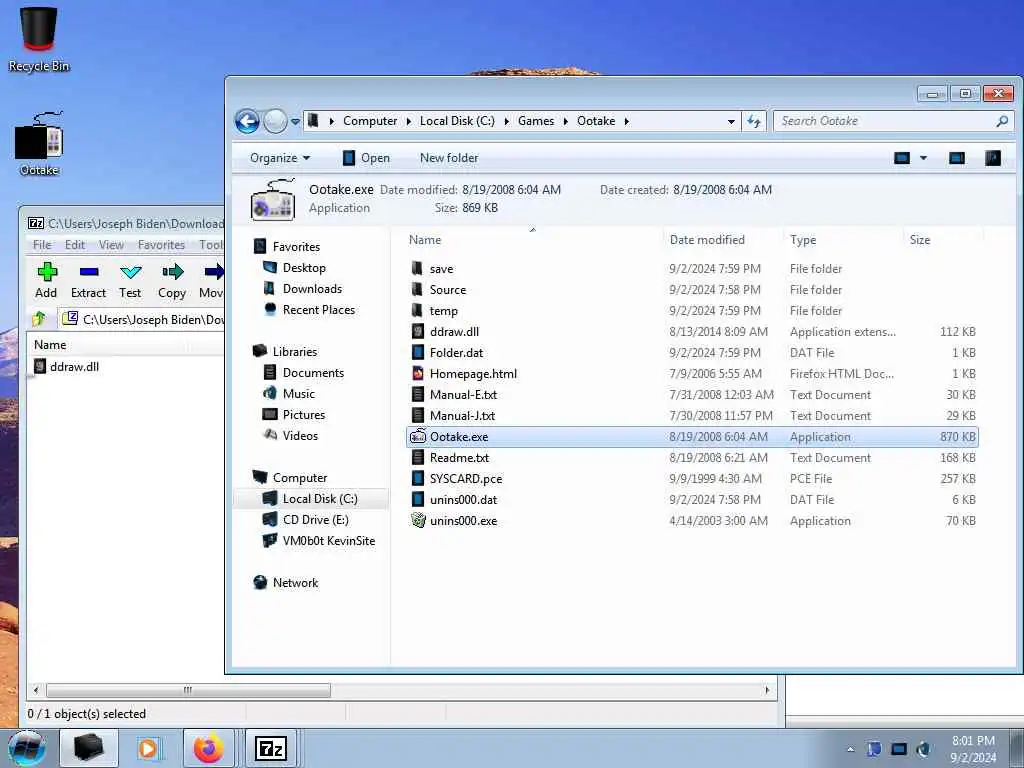The height and width of the screenshot is (768, 1024).
Task: Click the Extract button in 7-Zip
Action: point(88,280)
